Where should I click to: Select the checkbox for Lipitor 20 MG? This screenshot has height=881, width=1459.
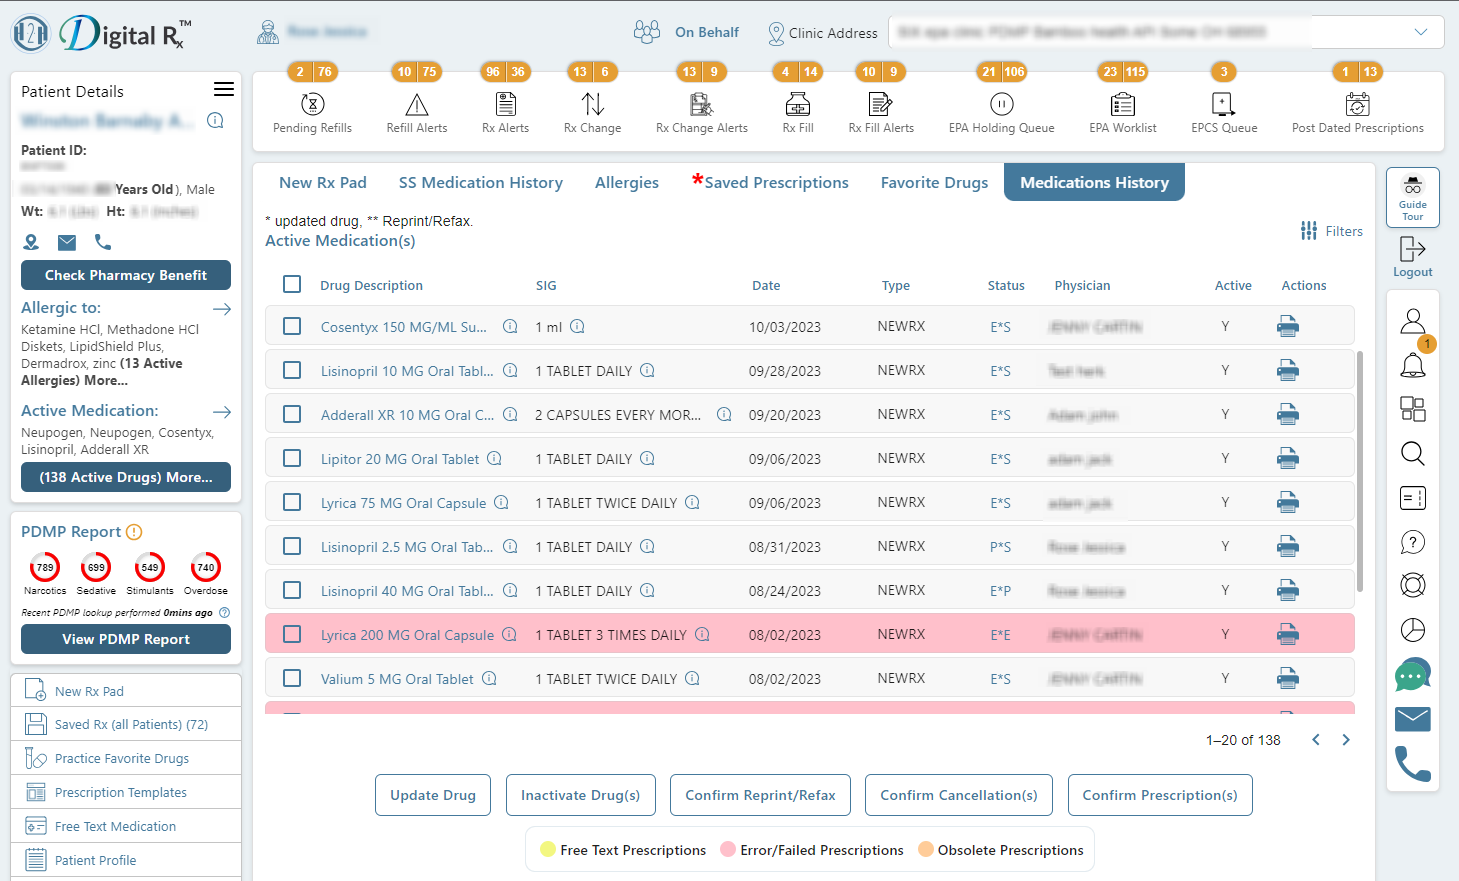292,458
